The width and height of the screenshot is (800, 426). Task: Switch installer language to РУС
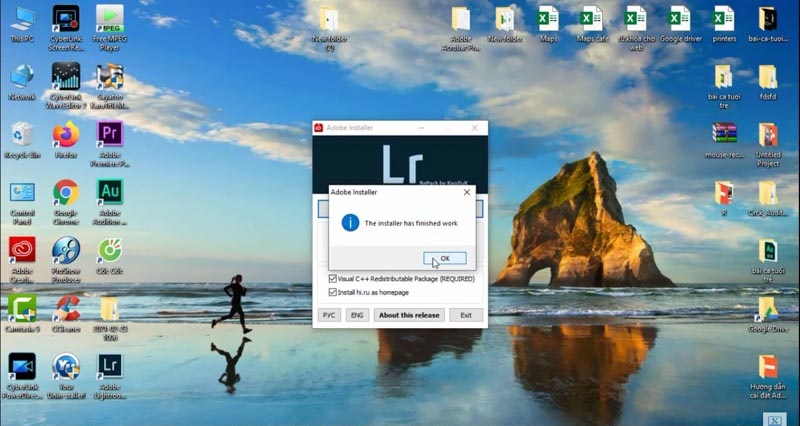[x=329, y=315]
